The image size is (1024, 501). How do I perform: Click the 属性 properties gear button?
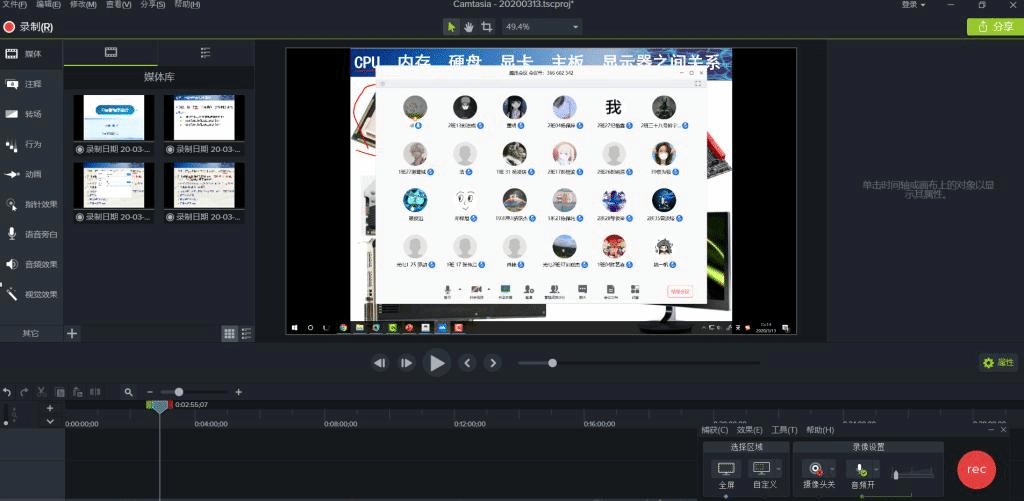(998, 363)
